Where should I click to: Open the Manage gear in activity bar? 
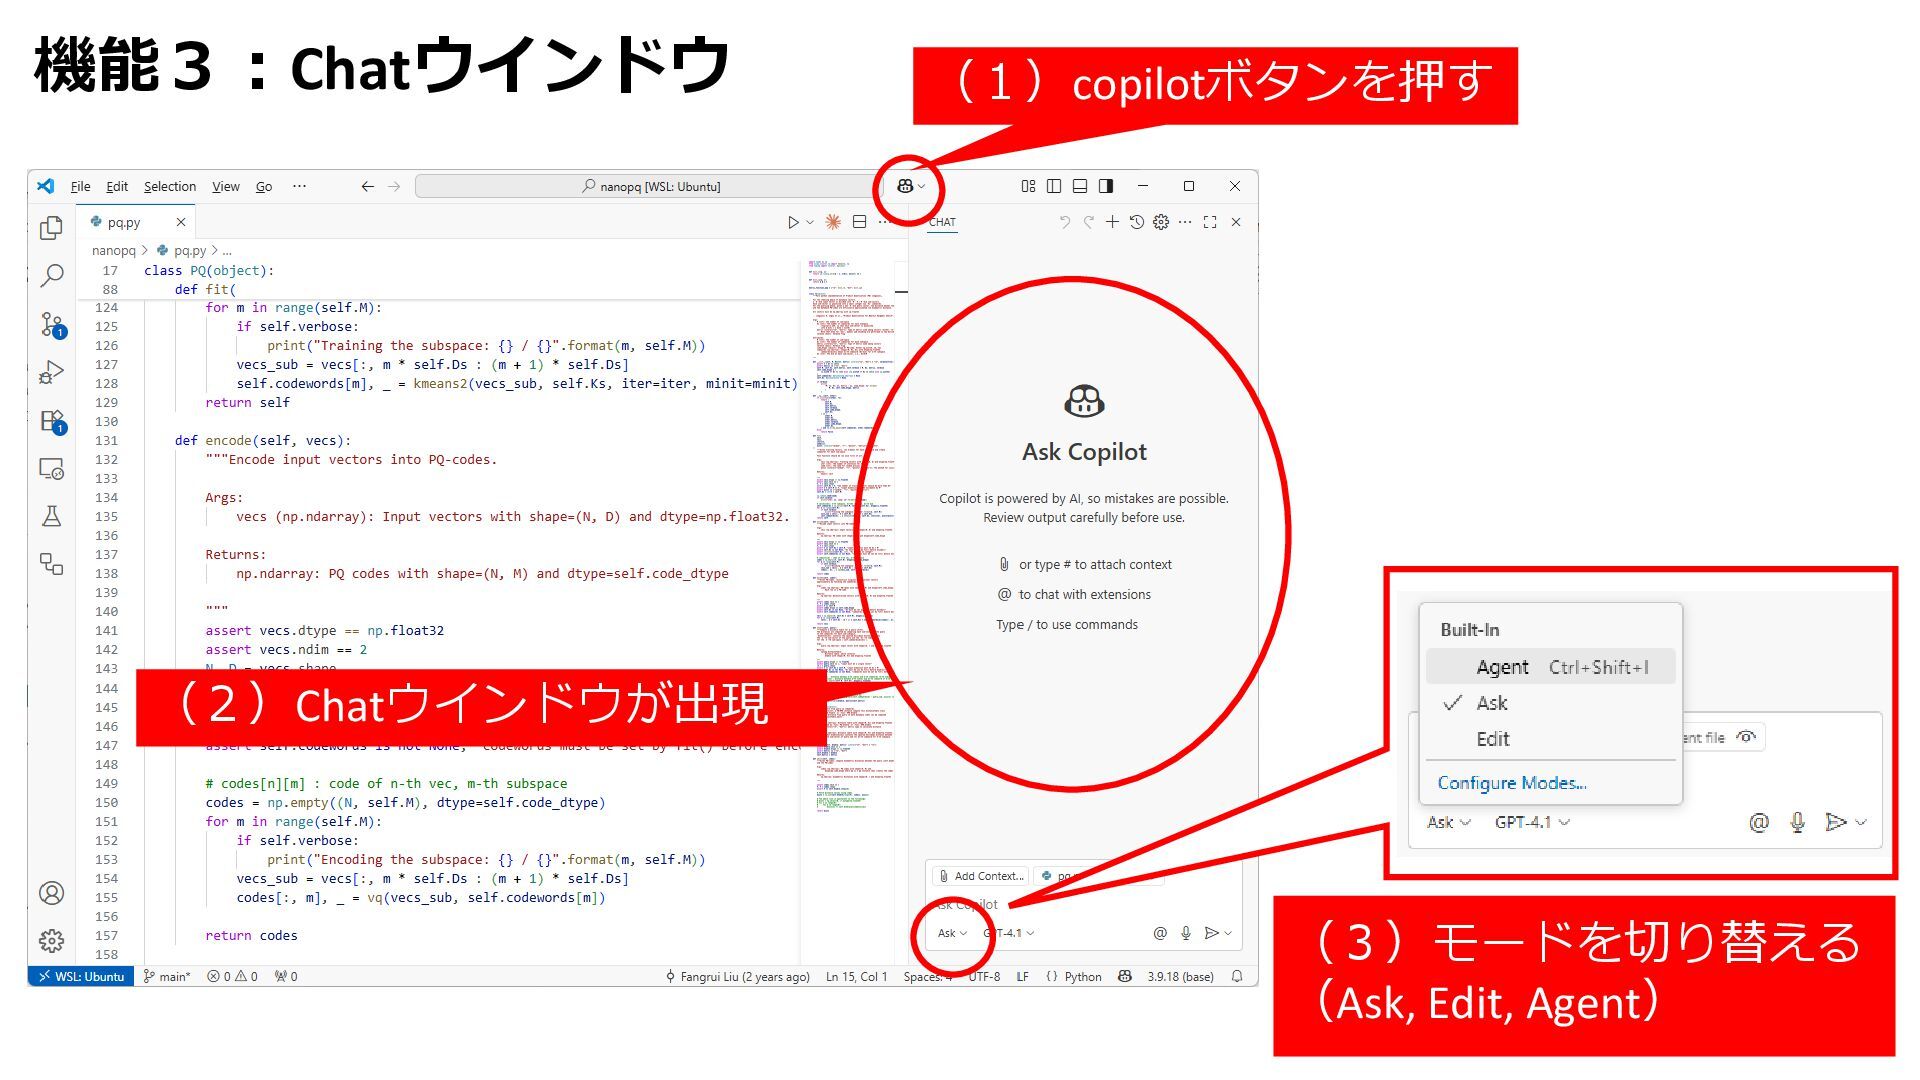[51, 940]
